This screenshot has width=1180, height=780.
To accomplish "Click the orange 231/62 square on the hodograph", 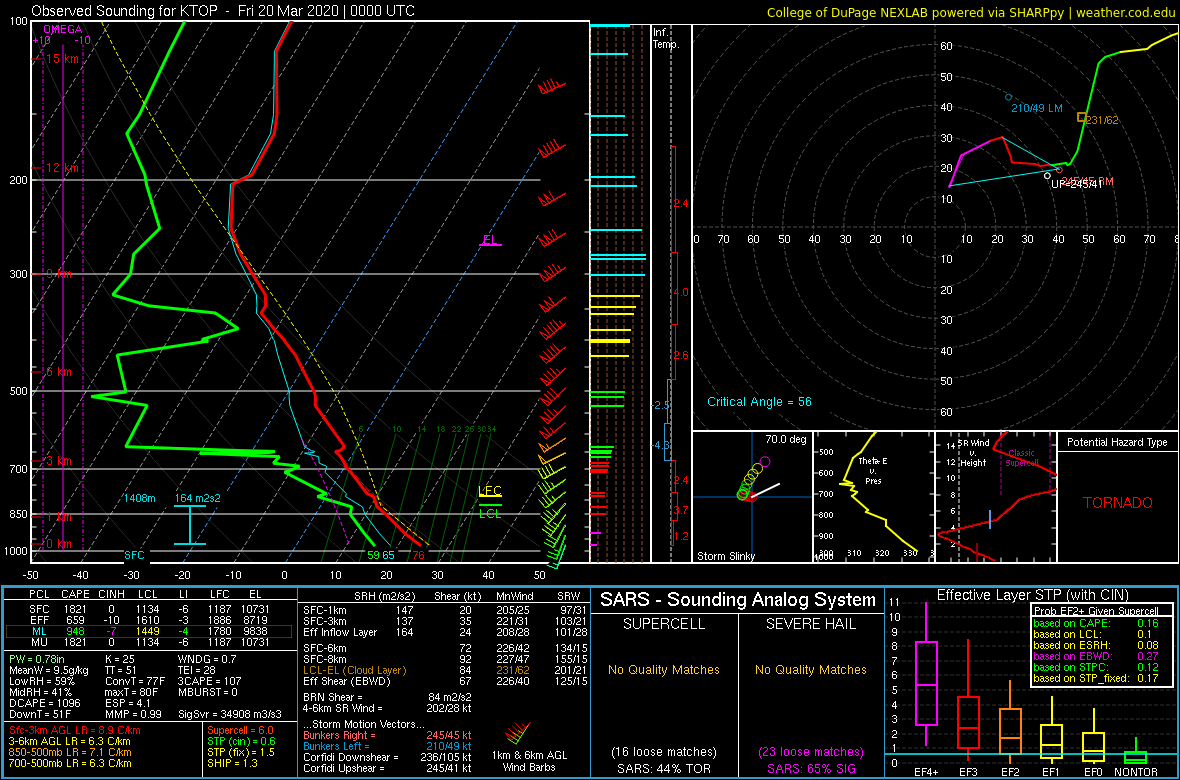I will point(1081,117).
